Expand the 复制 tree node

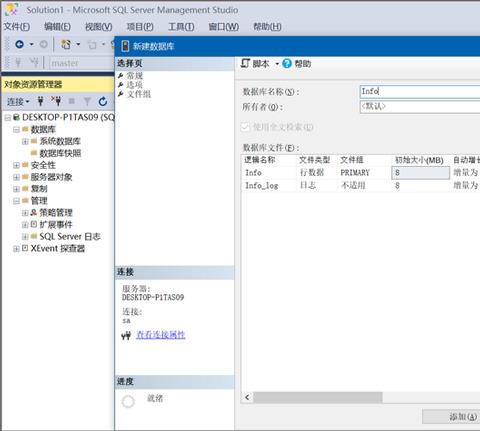[16, 189]
